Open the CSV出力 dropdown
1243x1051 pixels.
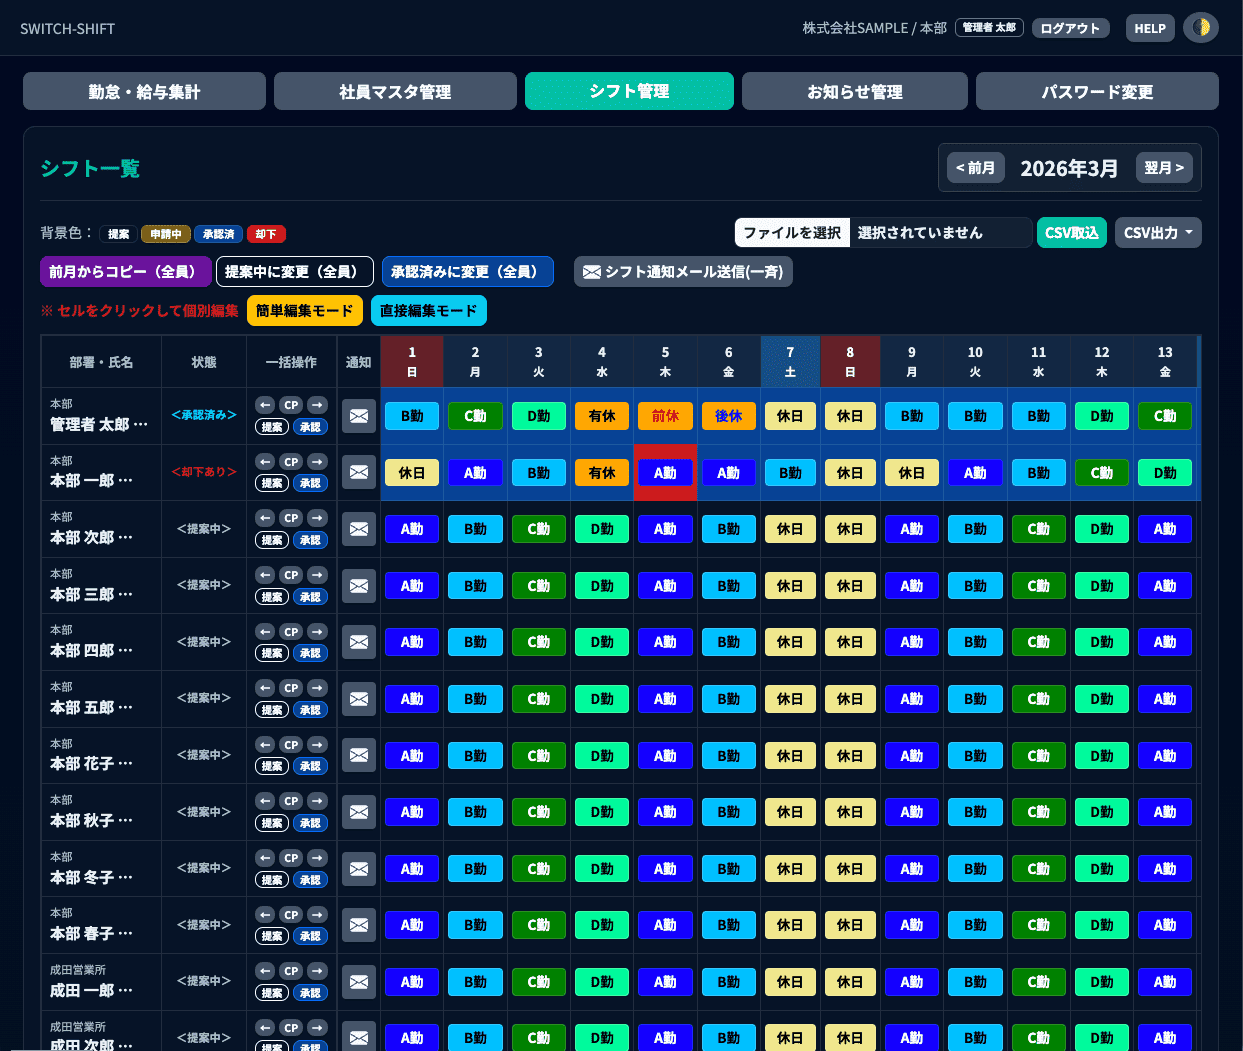pyautogui.click(x=1158, y=233)
